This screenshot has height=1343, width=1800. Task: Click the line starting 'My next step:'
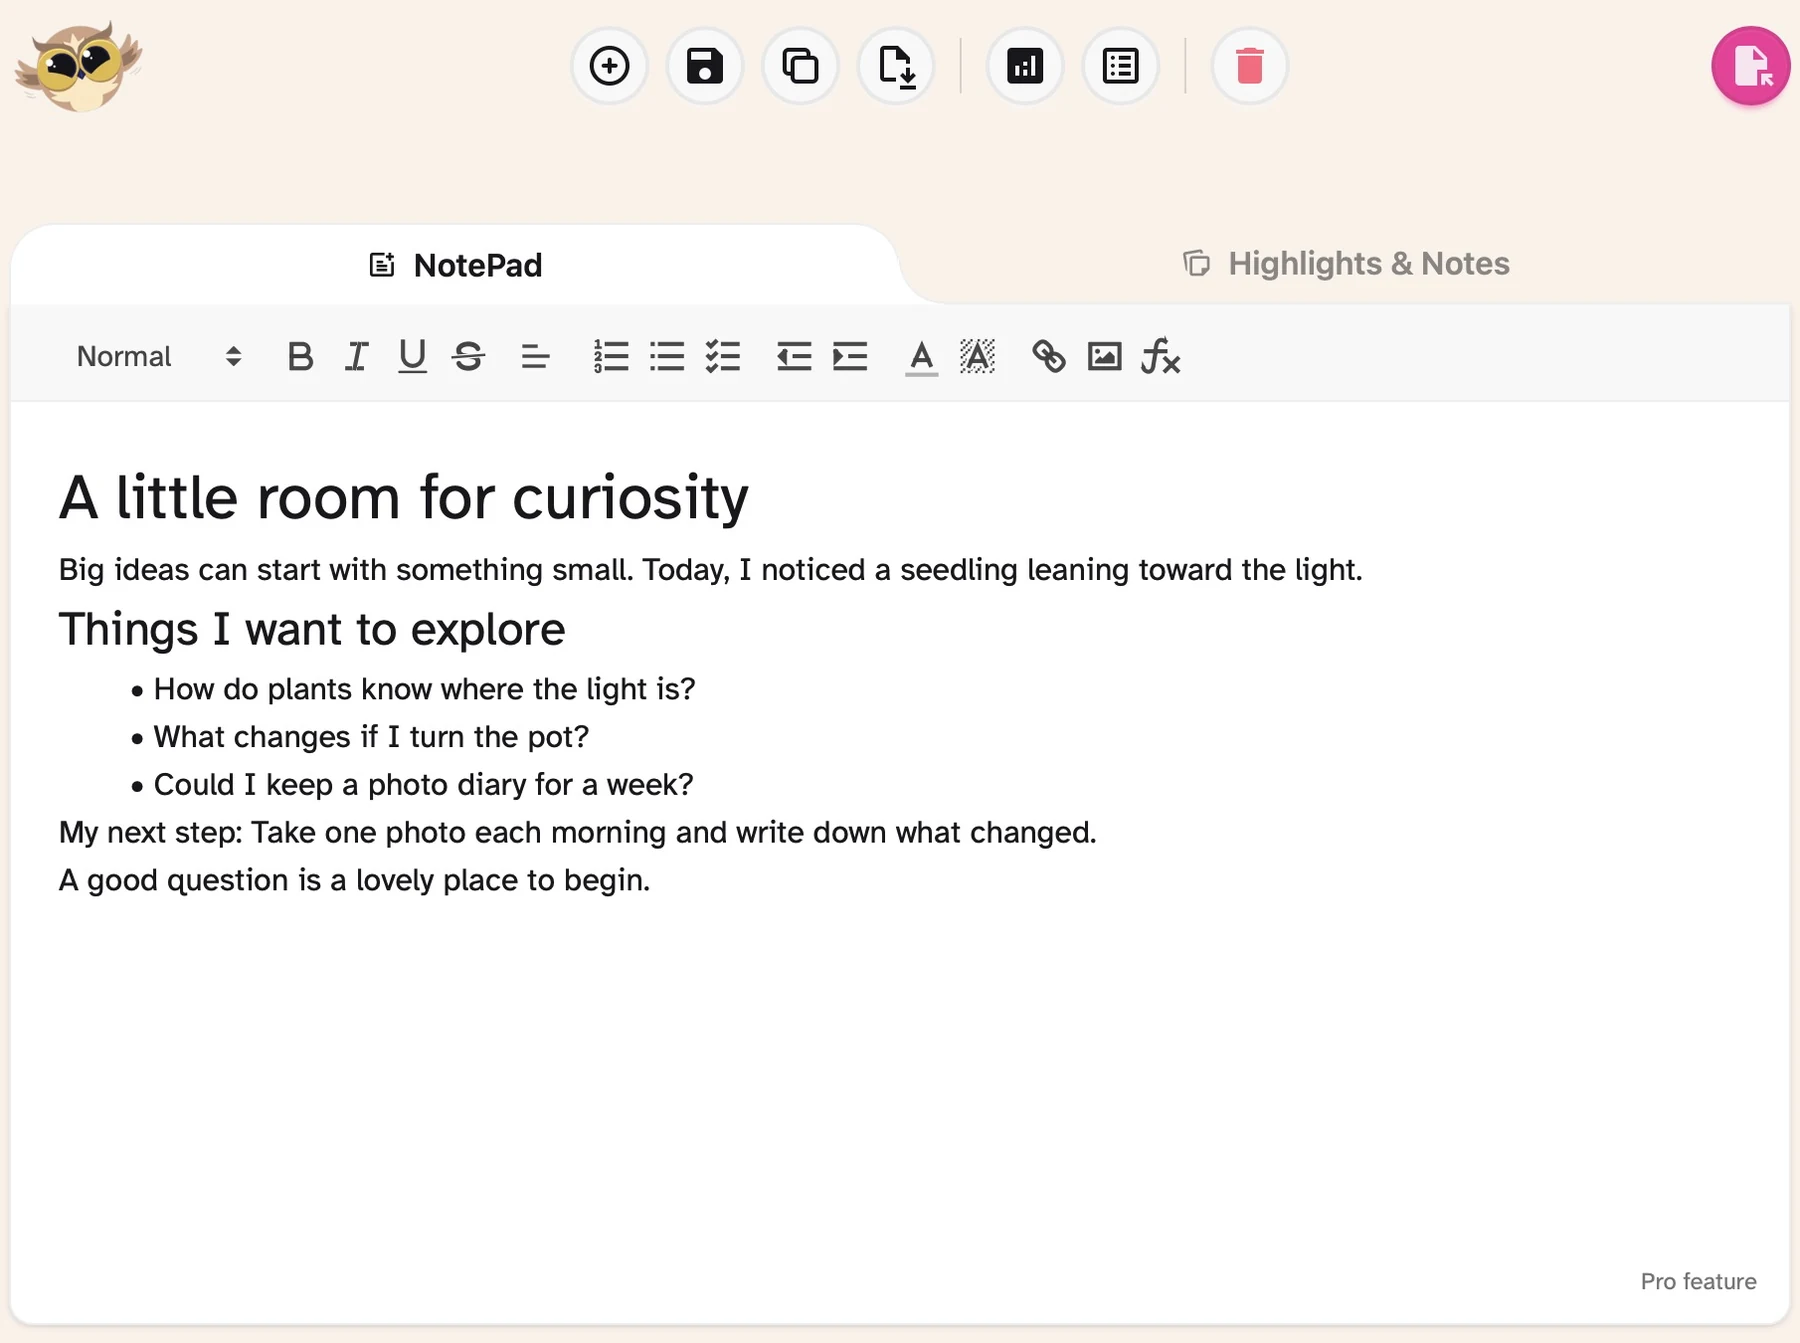(x=578, y=832)
